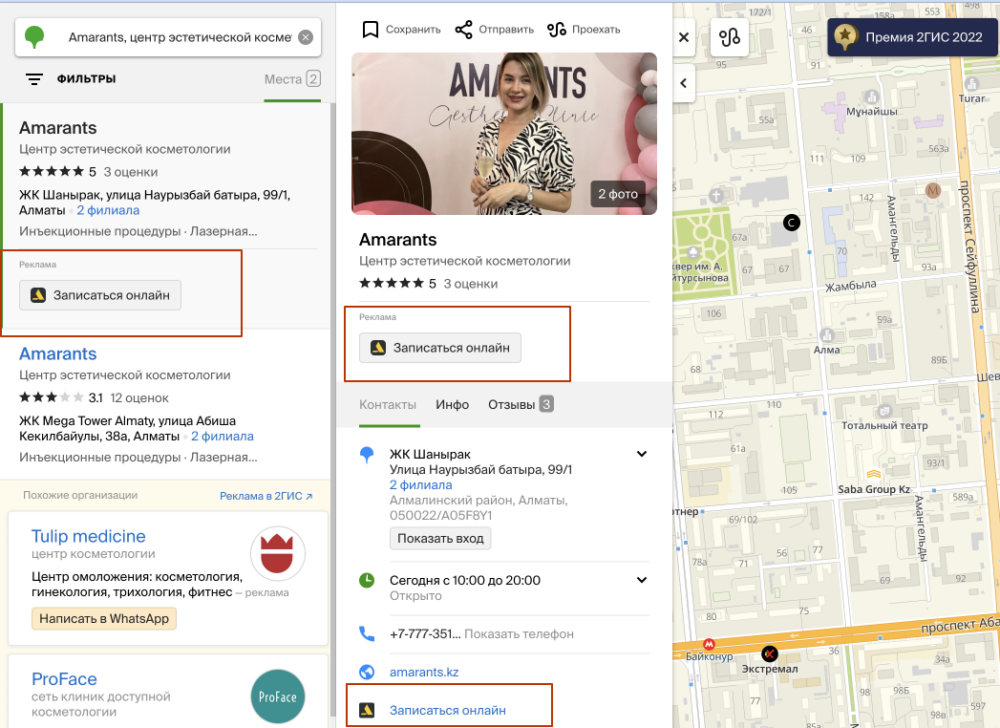The width and height of the screenshot is (1000, 728).
Task: Follow the Реклама в 2ГИС link
Action: [x=266, y=496]
